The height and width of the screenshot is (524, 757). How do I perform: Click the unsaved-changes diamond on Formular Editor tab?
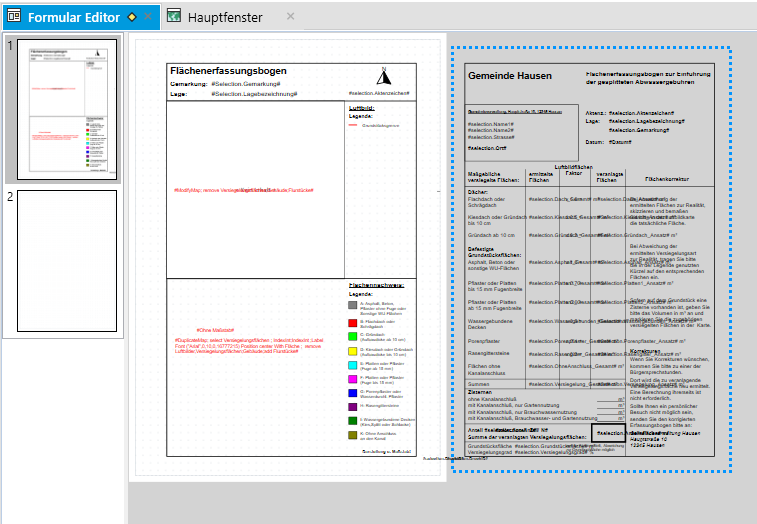coord(132,17)
